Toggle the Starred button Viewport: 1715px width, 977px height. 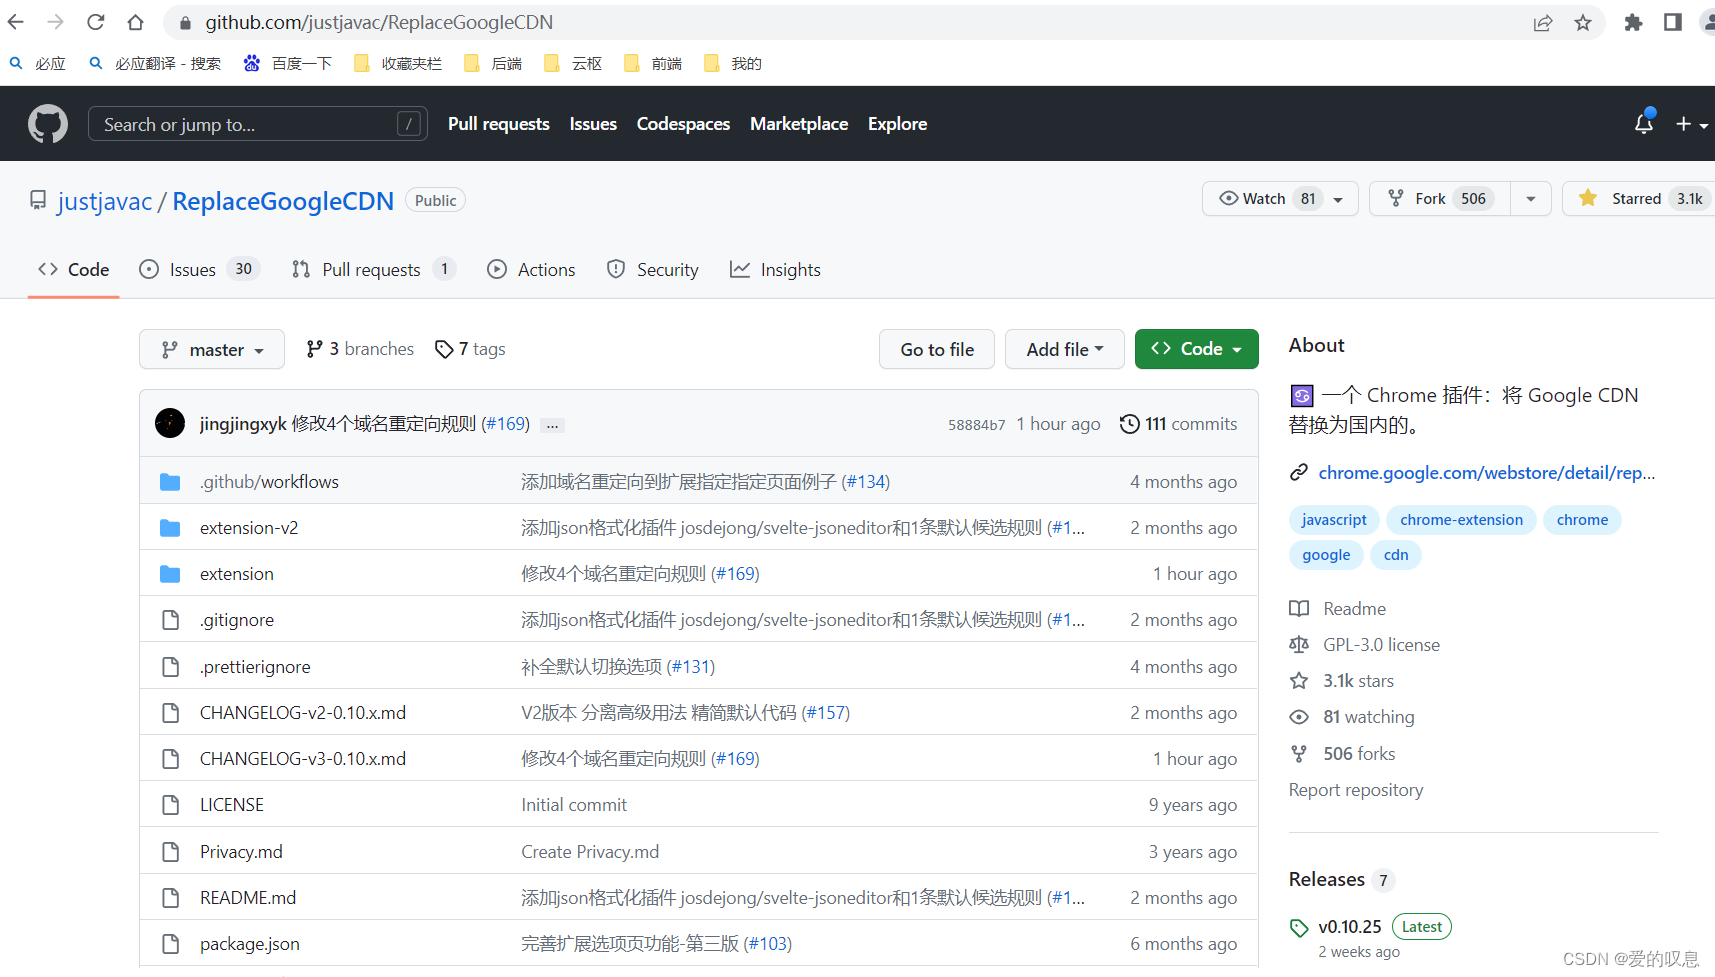click(1638, 198)
